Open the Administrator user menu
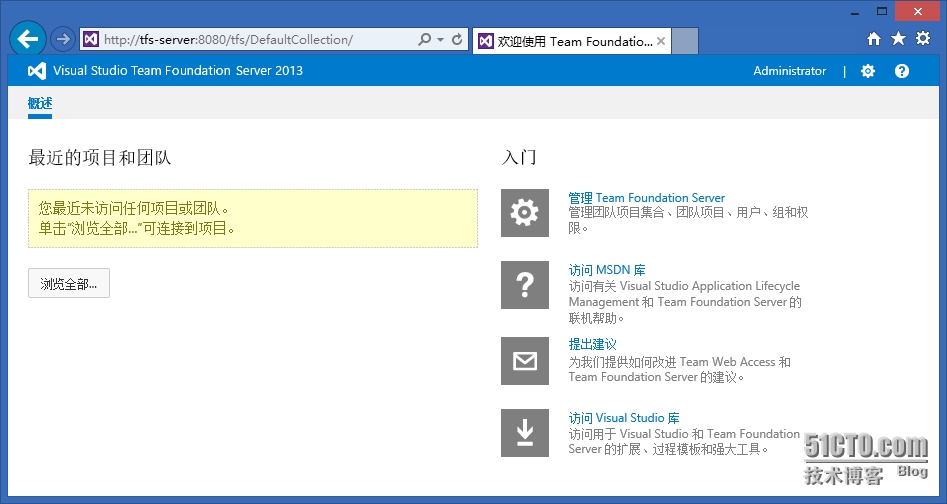Screen dimensions: 947x504 click(789, 71)
